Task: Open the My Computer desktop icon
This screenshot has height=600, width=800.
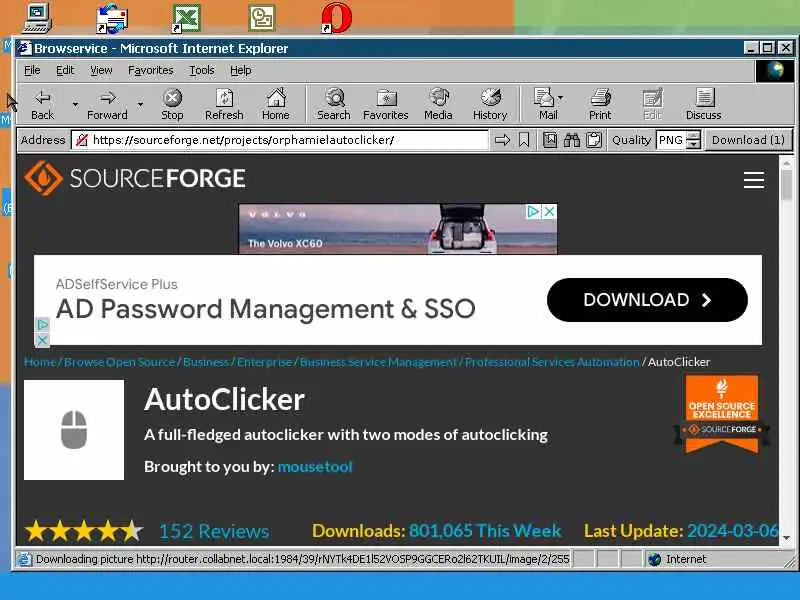Action: [37, 18]
